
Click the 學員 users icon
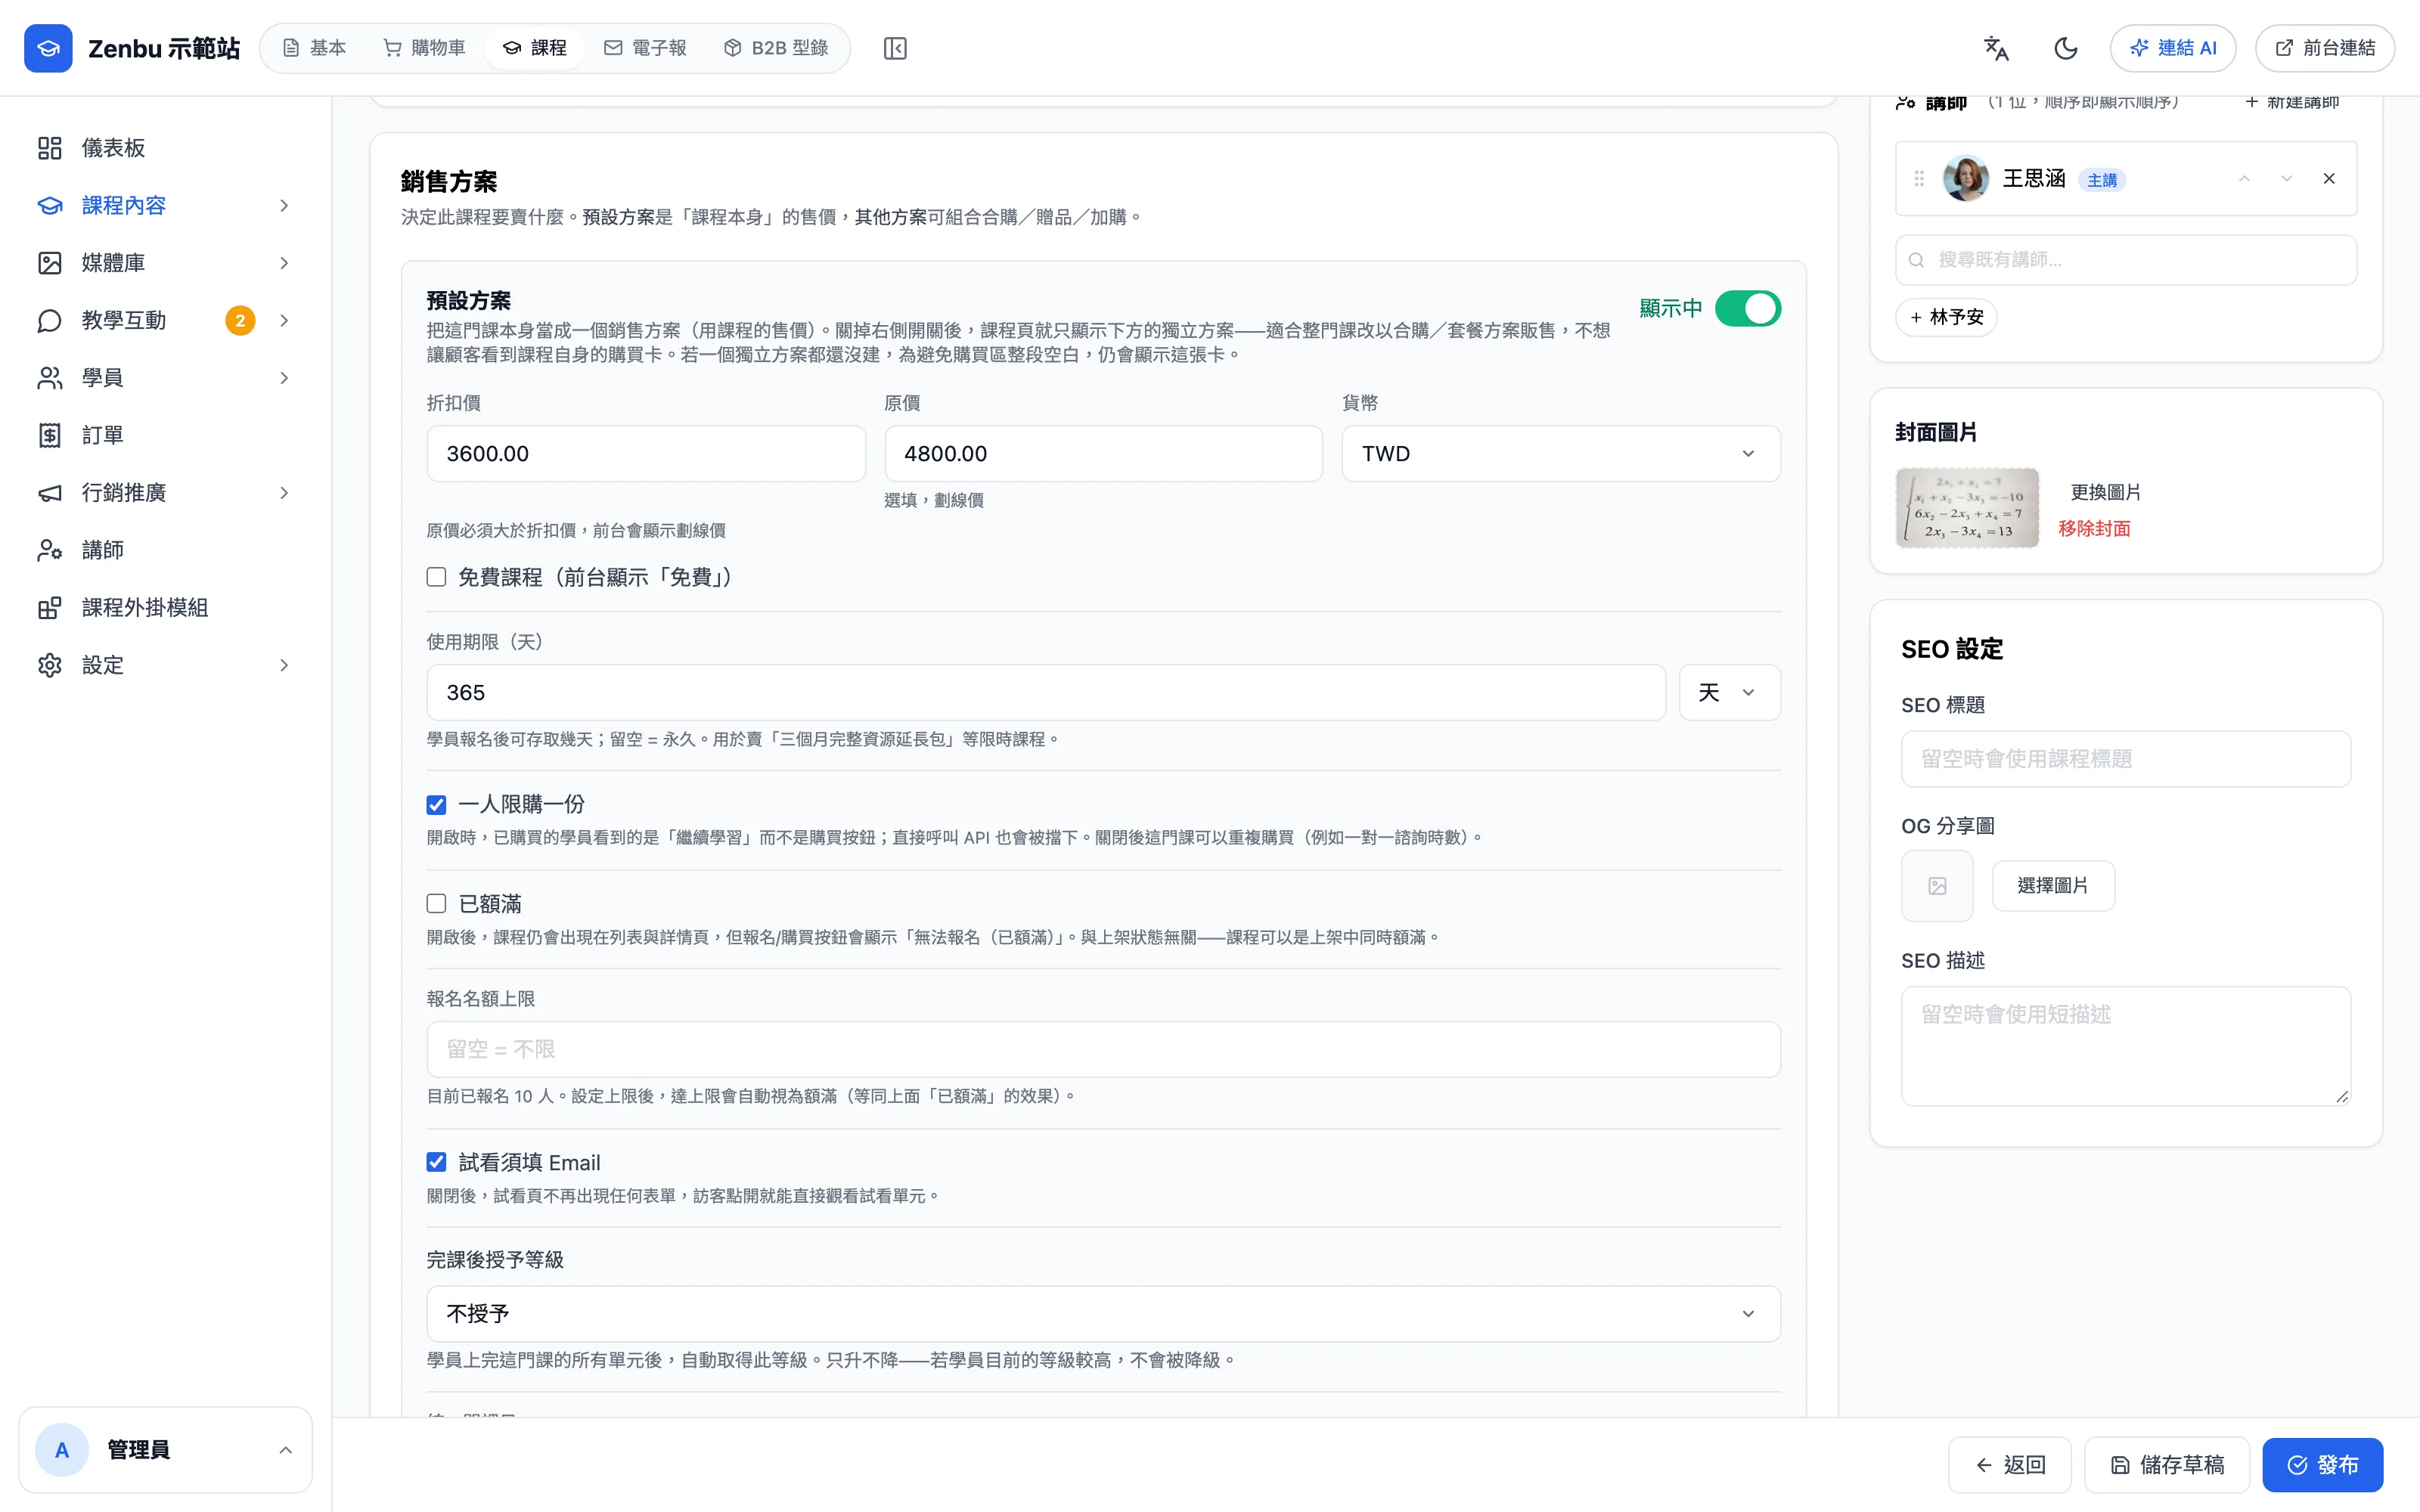pos(50,378)
